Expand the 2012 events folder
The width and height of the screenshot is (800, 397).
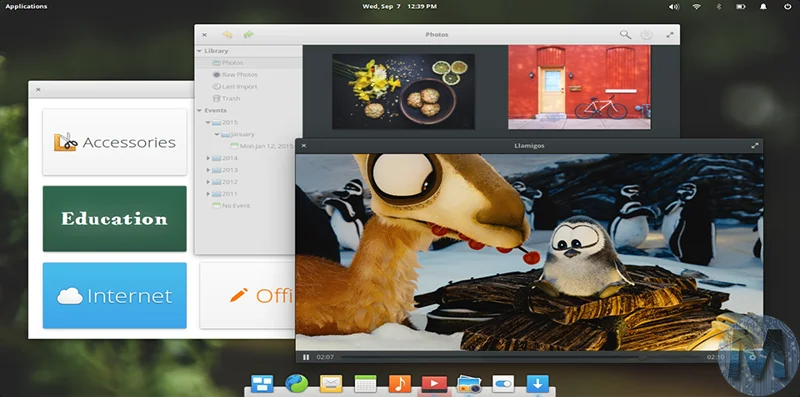[x=208, y=182]
